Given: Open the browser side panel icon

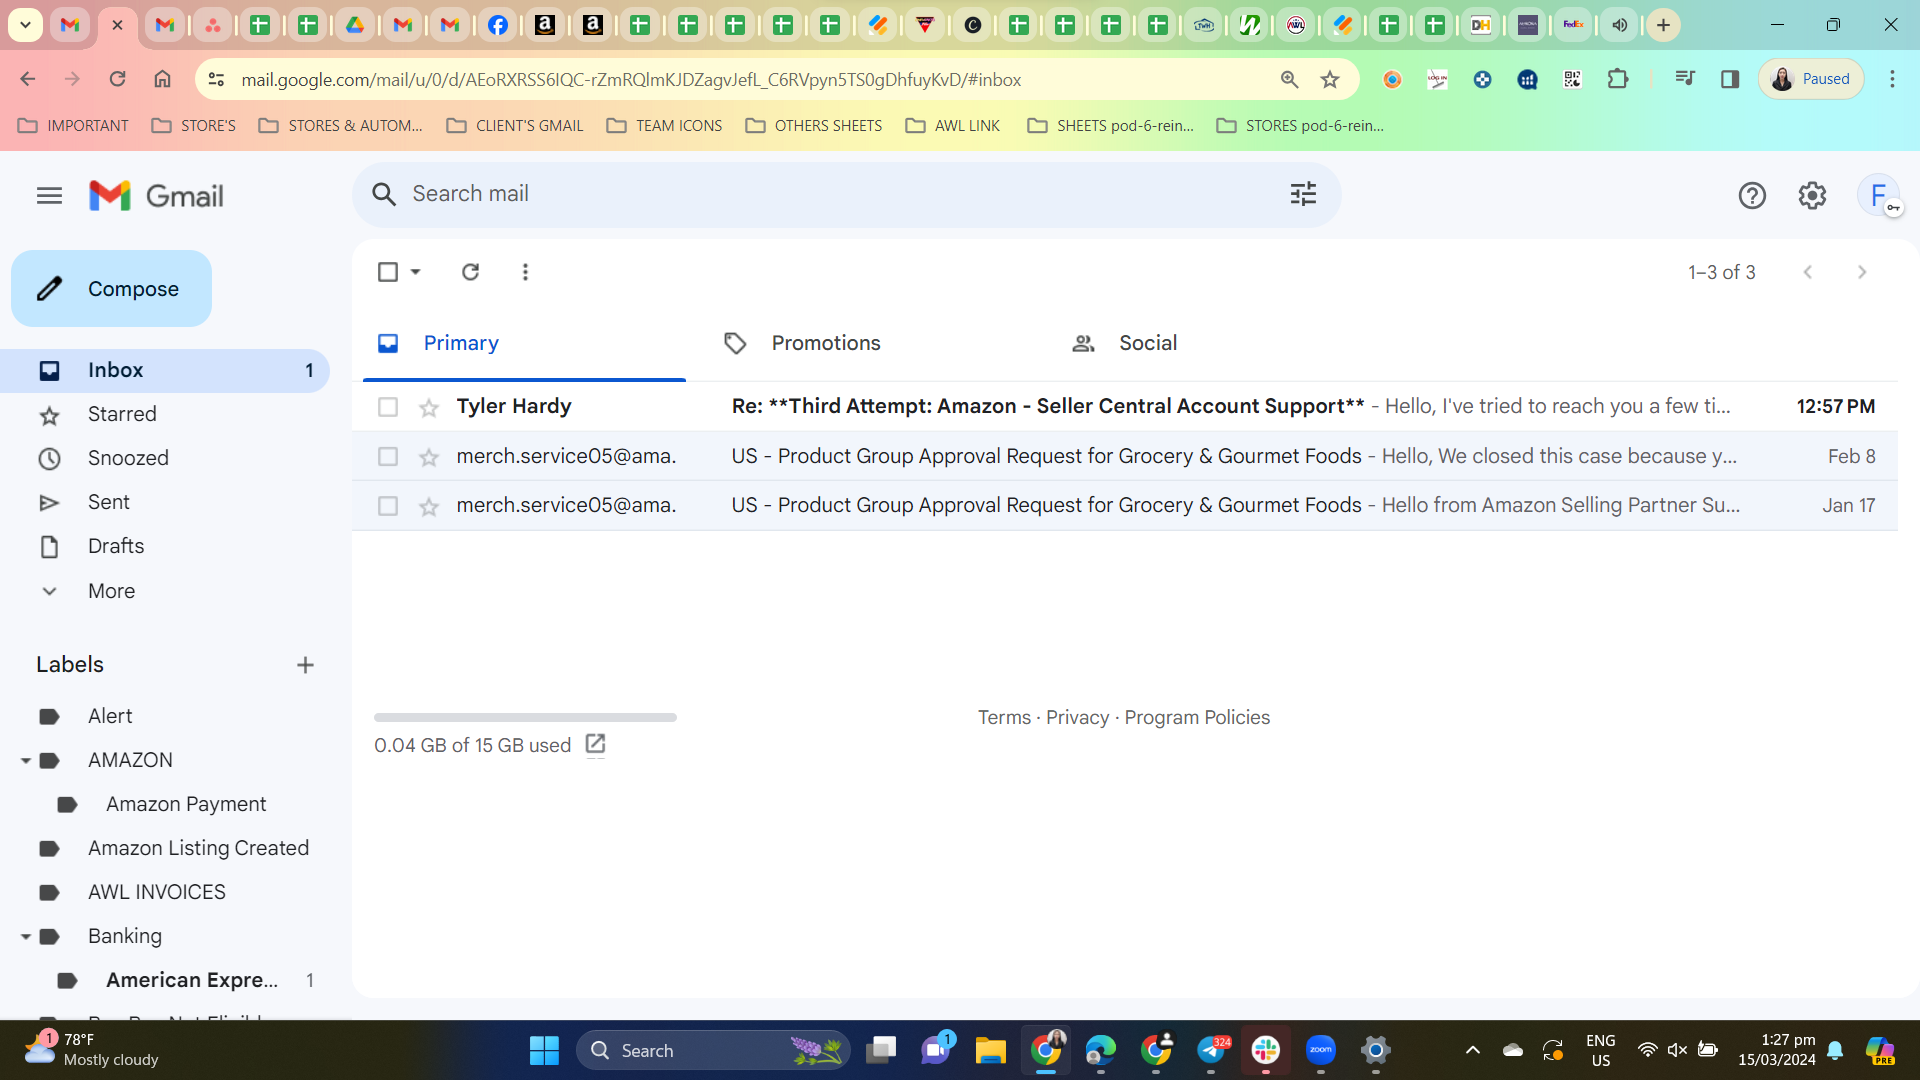Looking at the screenshot, I should [x=1730, y=79].
